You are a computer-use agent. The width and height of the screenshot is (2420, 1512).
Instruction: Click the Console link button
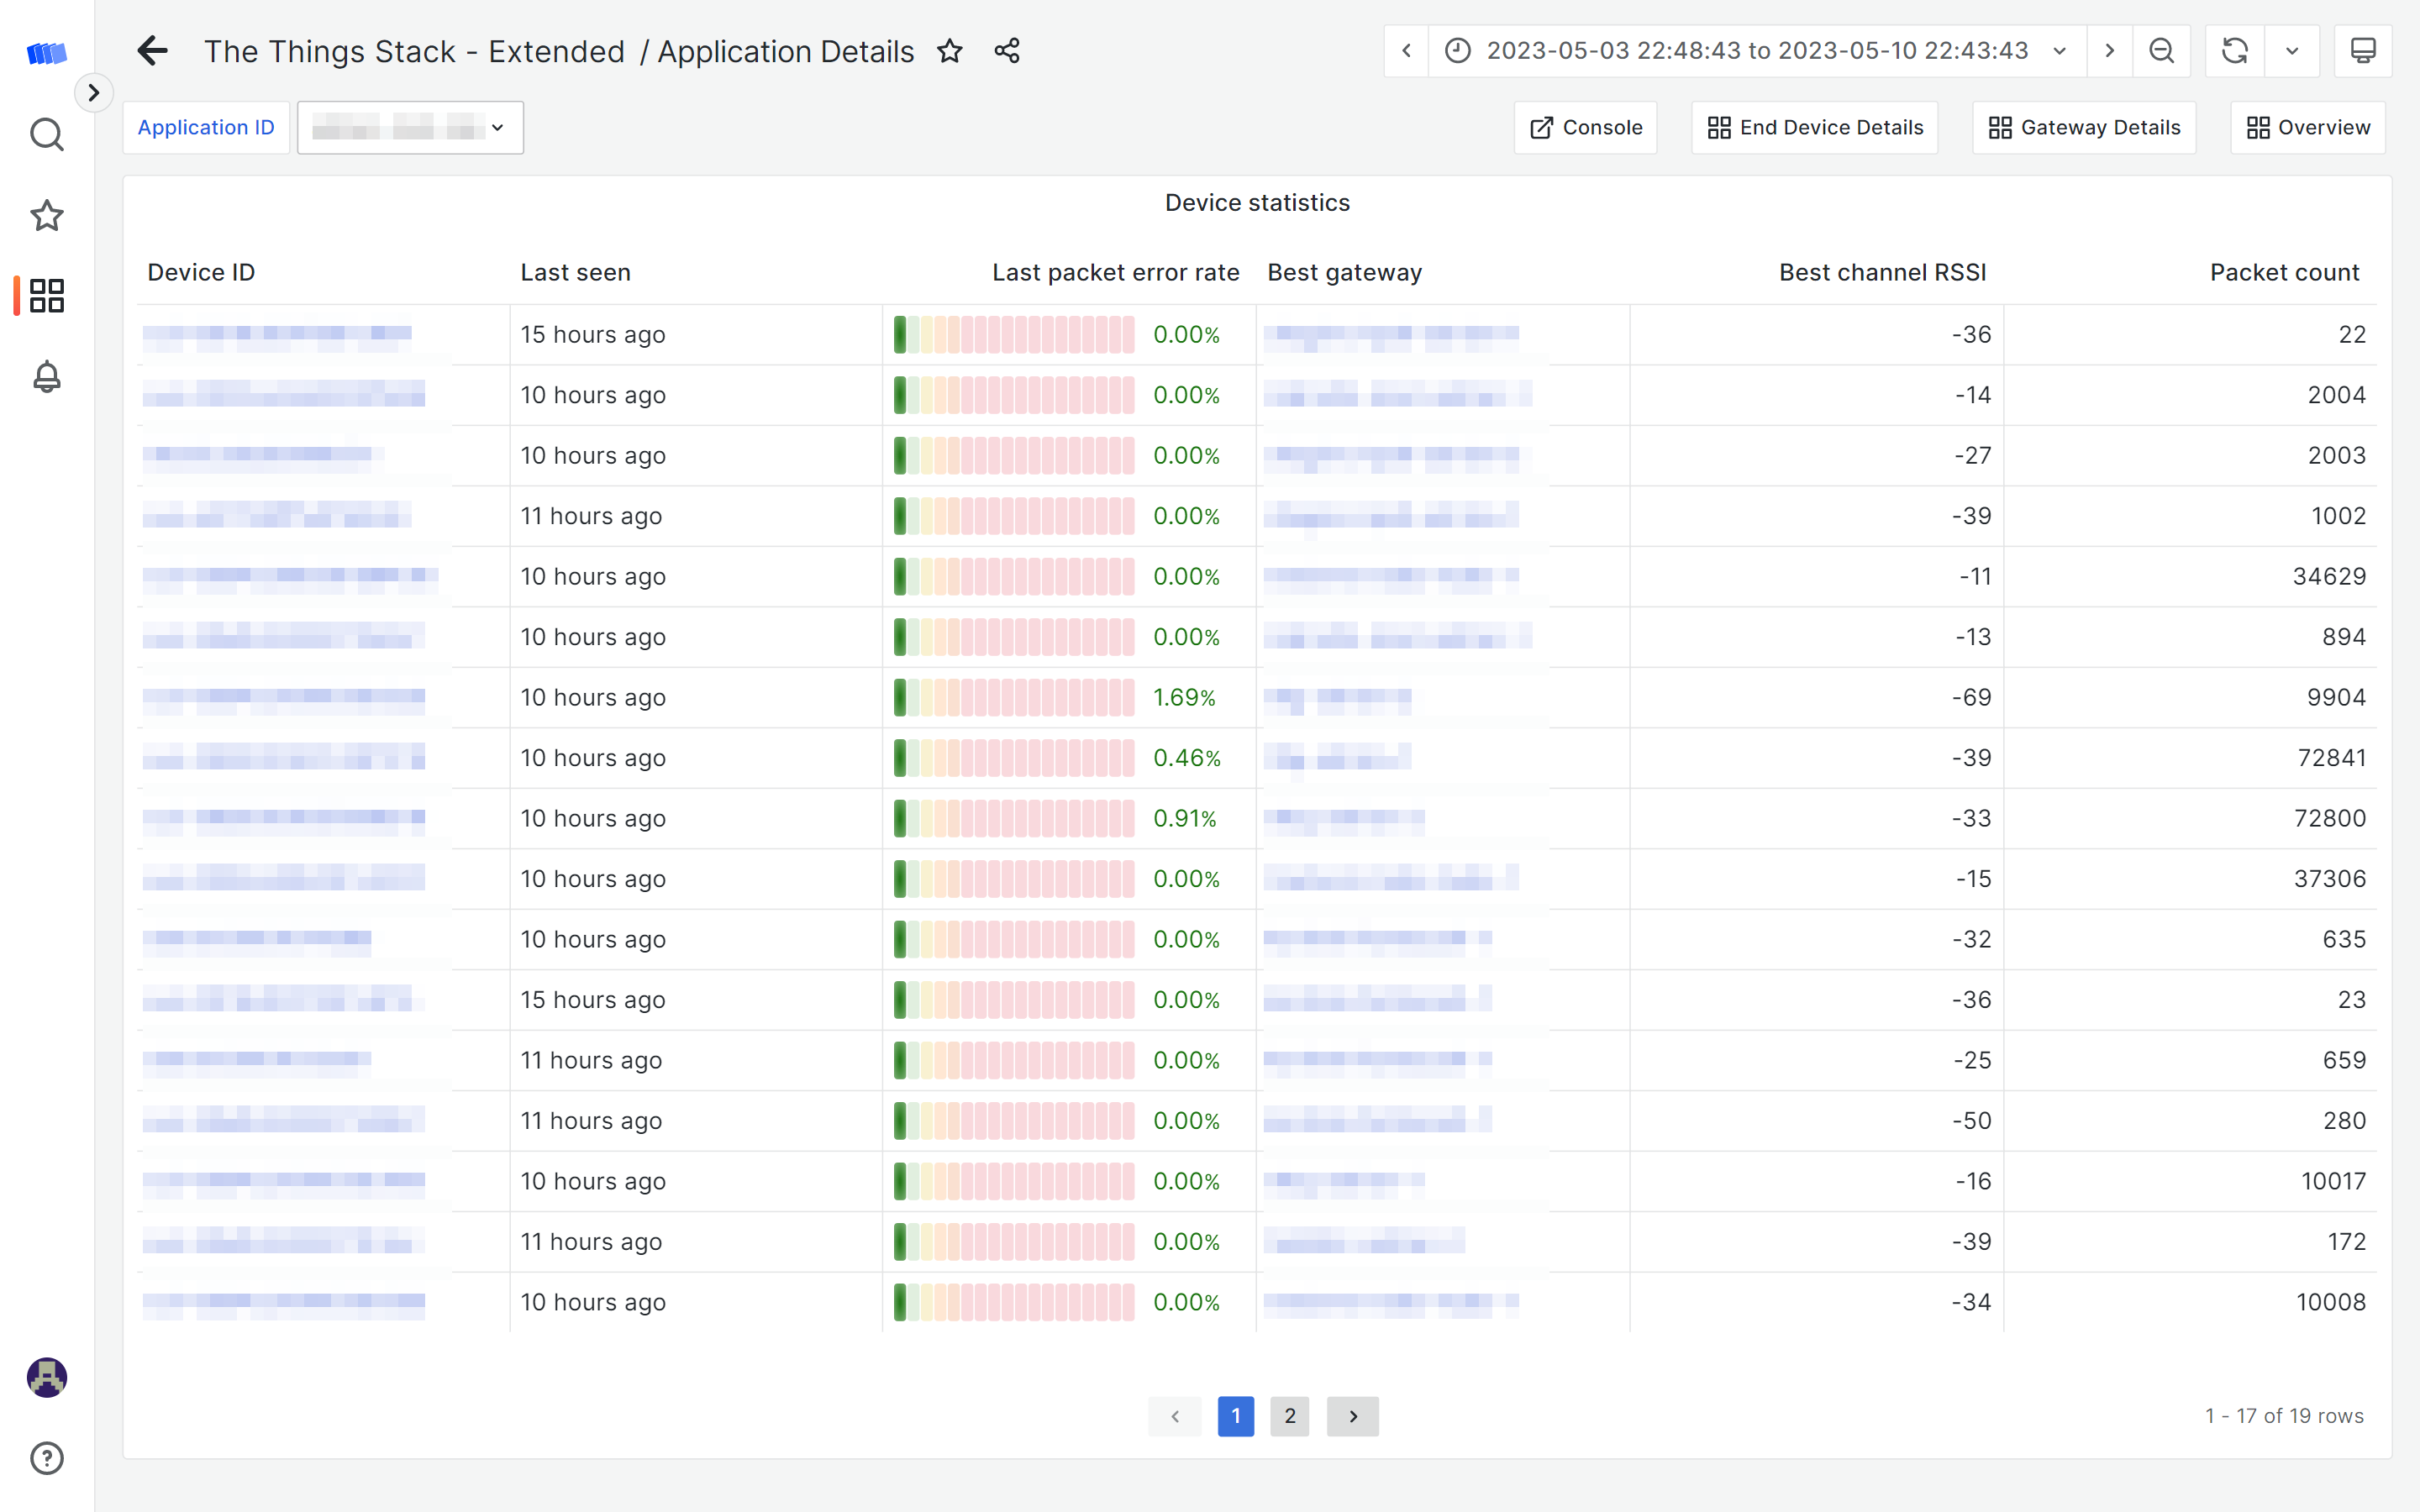point(1586,128)
